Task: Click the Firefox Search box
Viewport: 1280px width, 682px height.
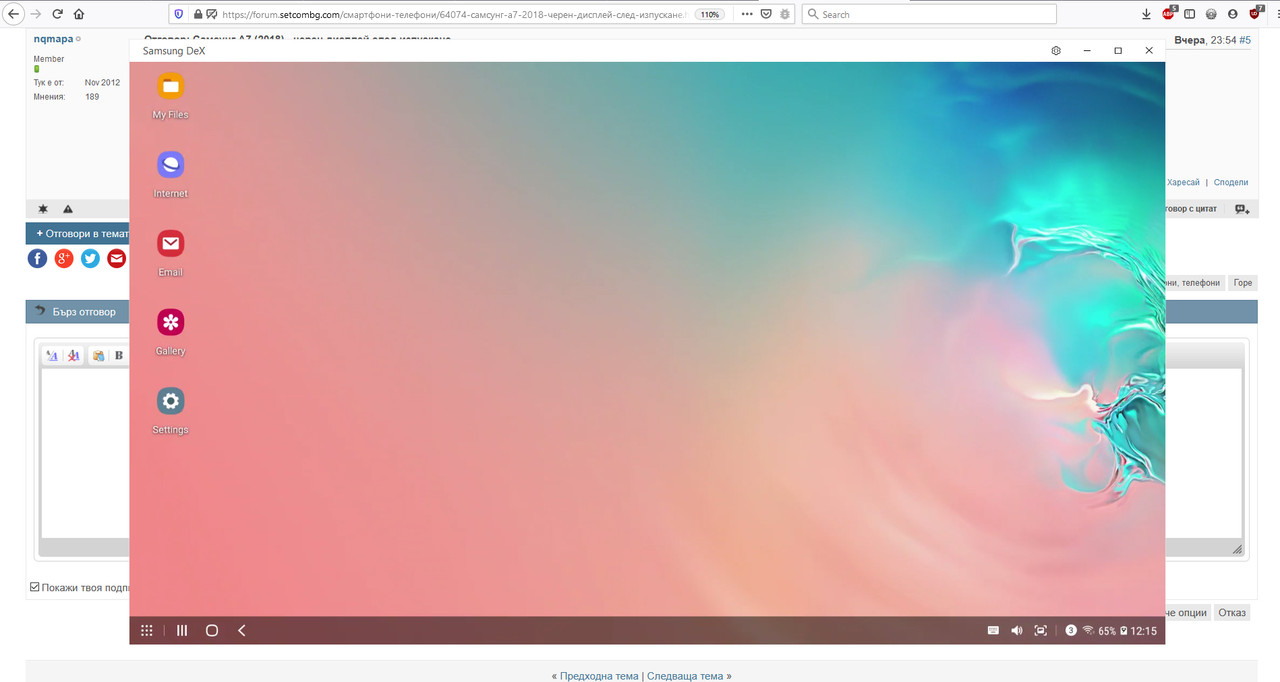Action: [929, 14]
